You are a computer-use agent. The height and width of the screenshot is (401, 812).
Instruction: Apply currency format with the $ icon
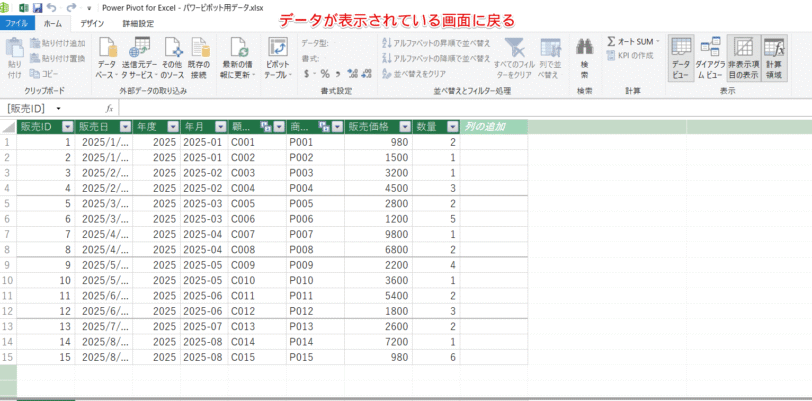tap(306, 74)
